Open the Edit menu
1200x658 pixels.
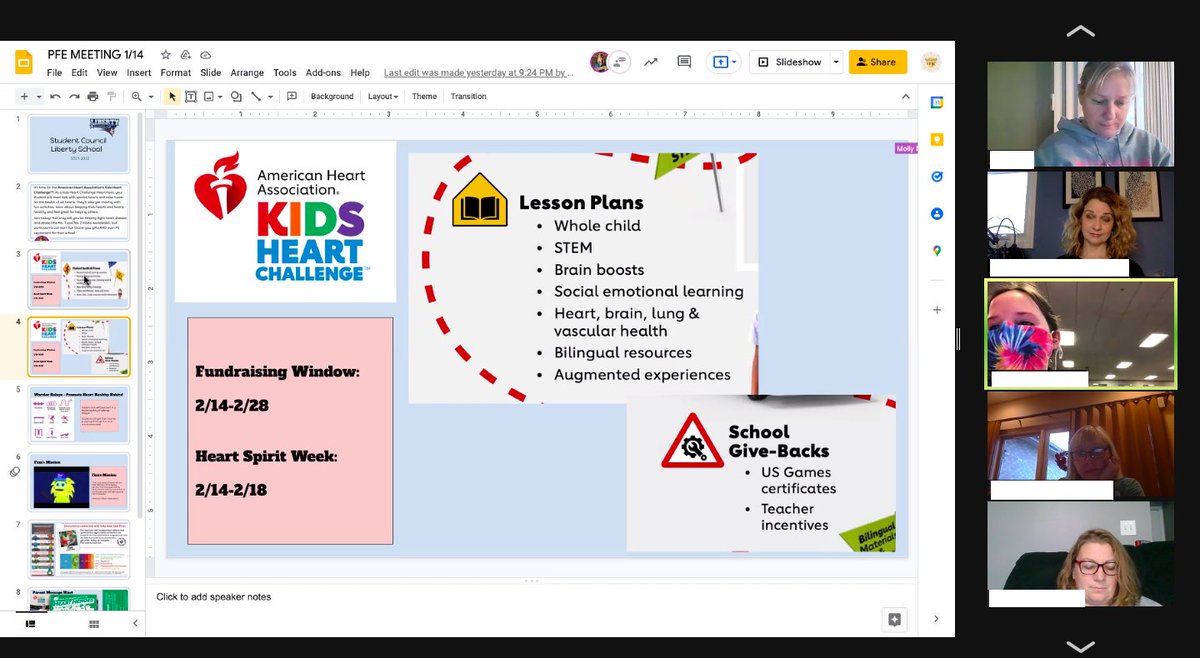pyautogui.click(x=79, y=73)
